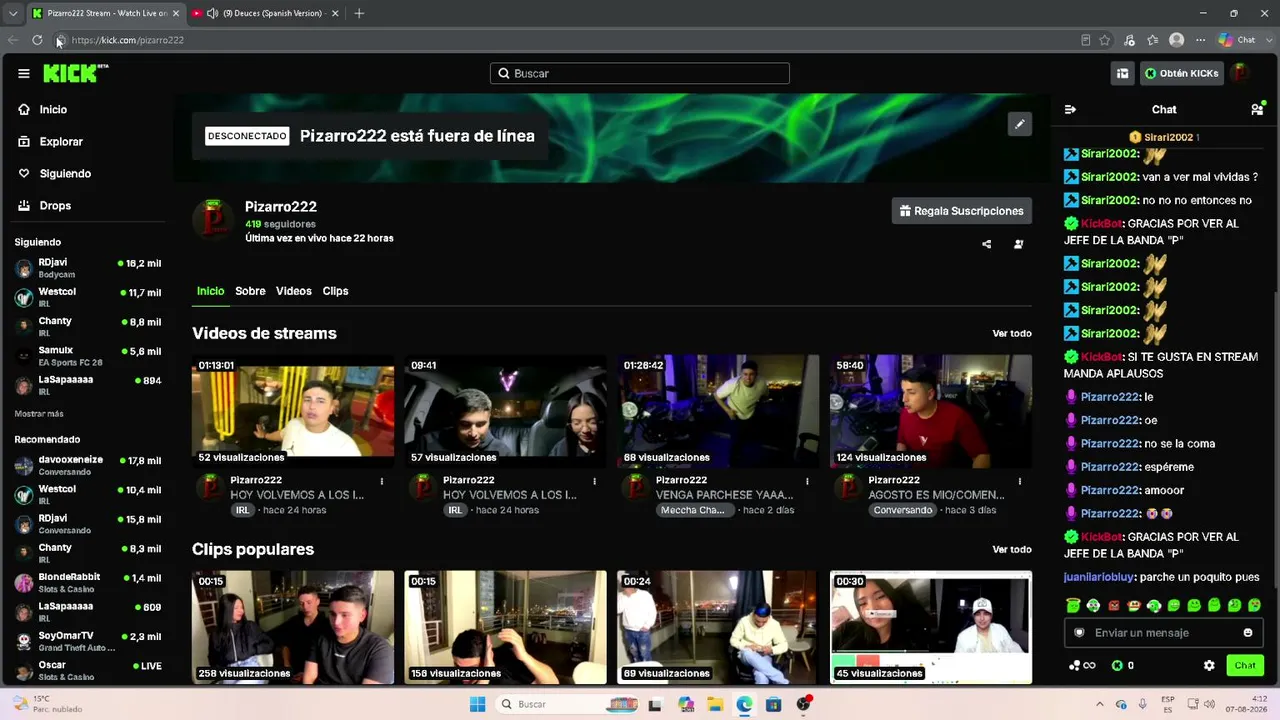Open davooxeneize in Recomendado list

(88, 465)
